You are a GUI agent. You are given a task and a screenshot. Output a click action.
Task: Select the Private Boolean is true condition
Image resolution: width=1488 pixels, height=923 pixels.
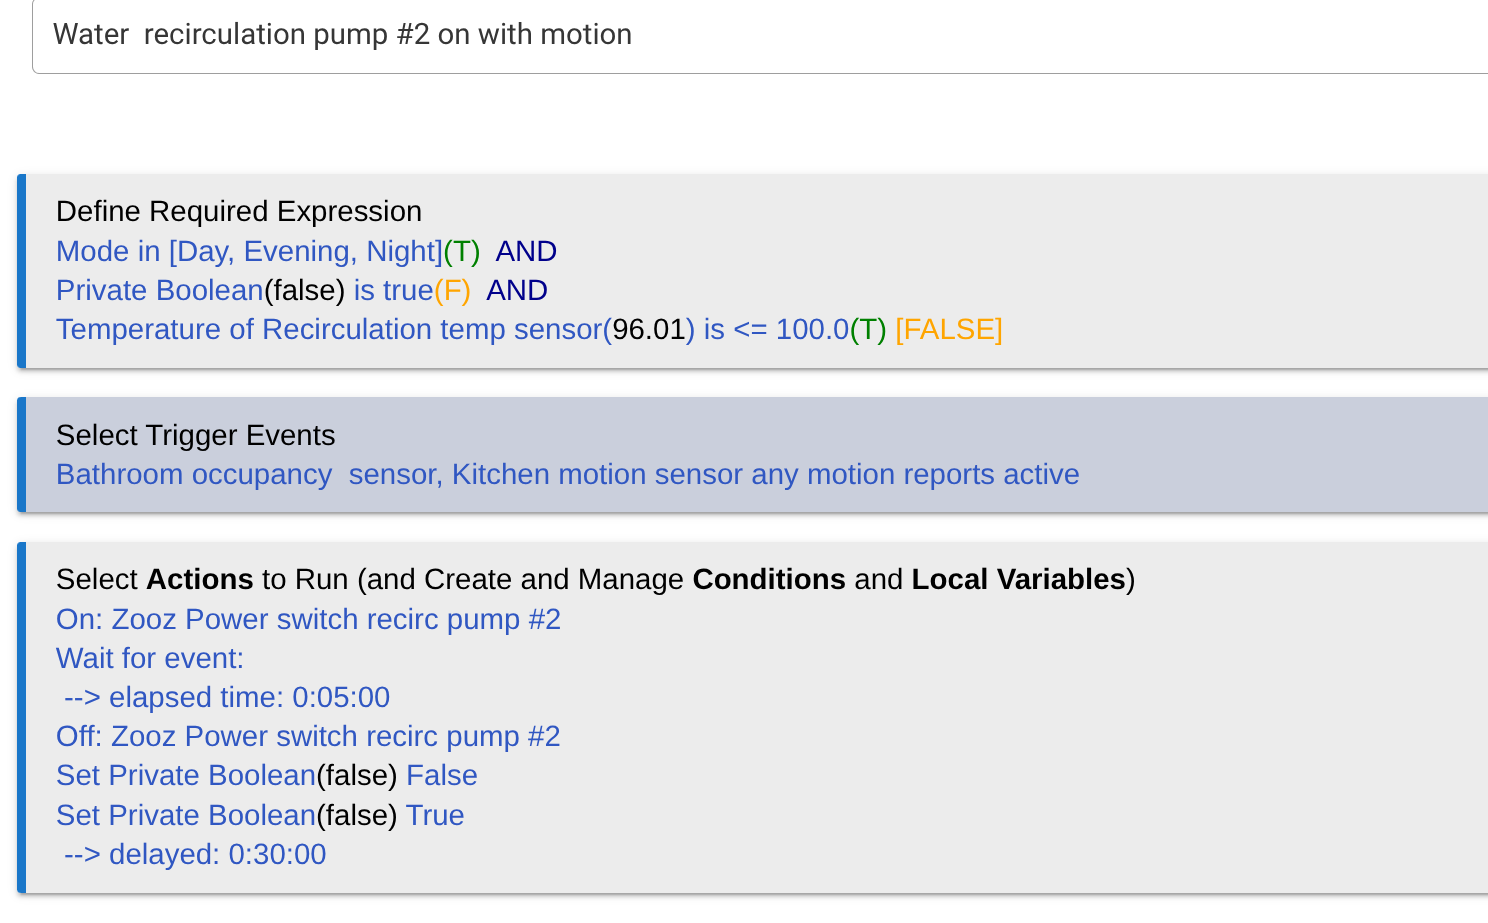click(x=244, y=290)
